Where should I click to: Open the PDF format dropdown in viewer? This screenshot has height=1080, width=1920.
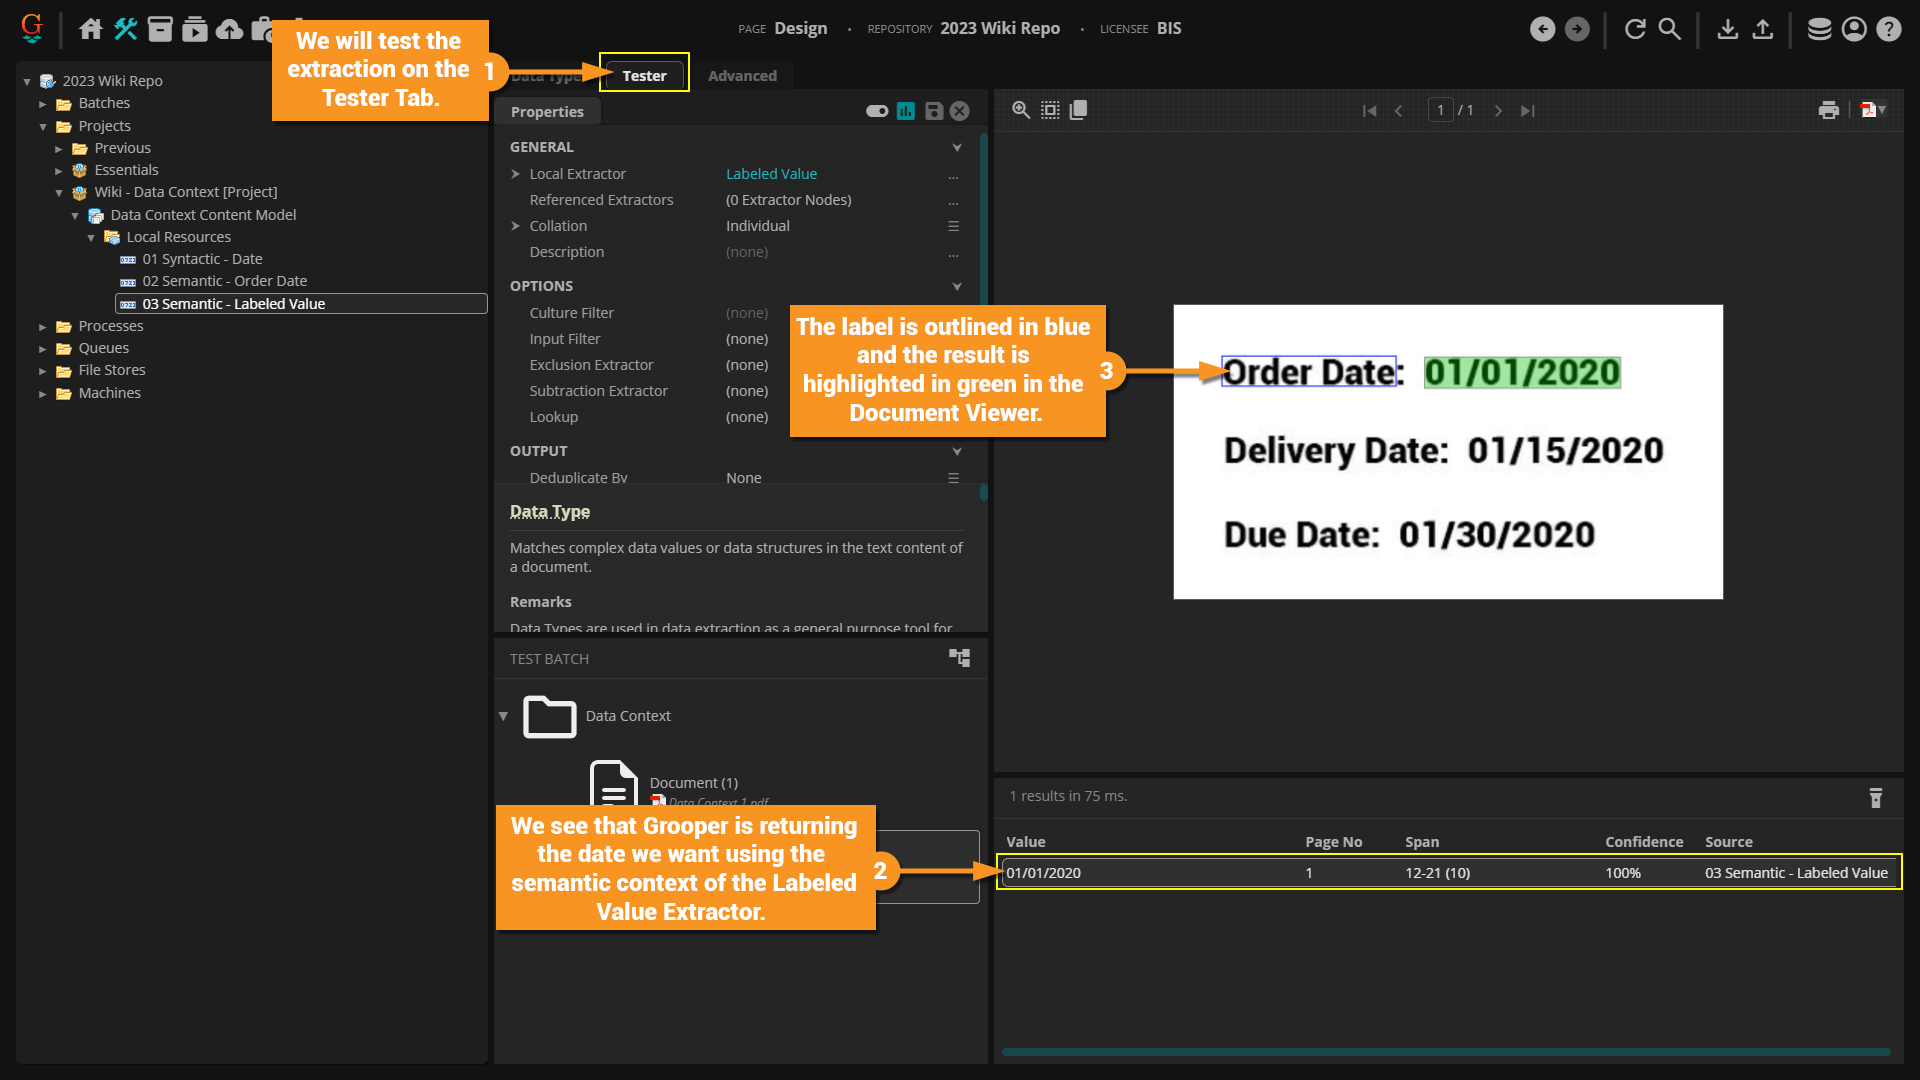1873,110
